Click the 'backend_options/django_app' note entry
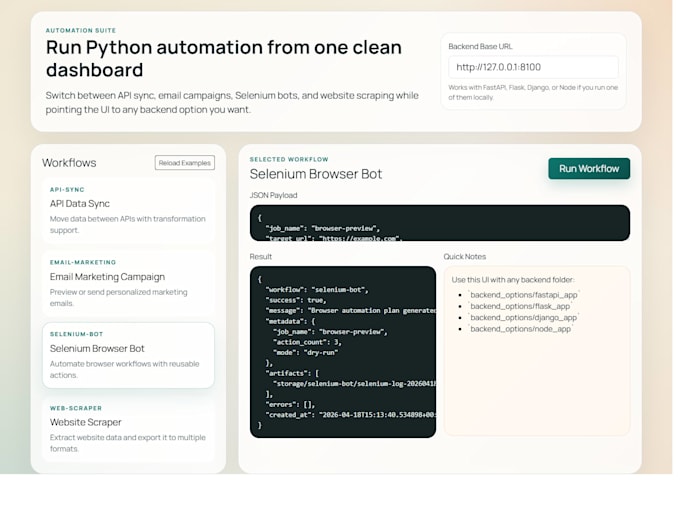This screenshot has width=680, height=519. tap(523, 317)
